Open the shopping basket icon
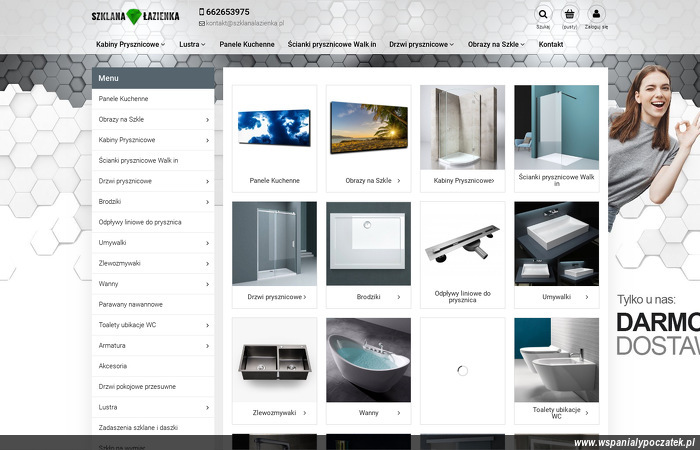Screen dimensions: 700x450 569,14
